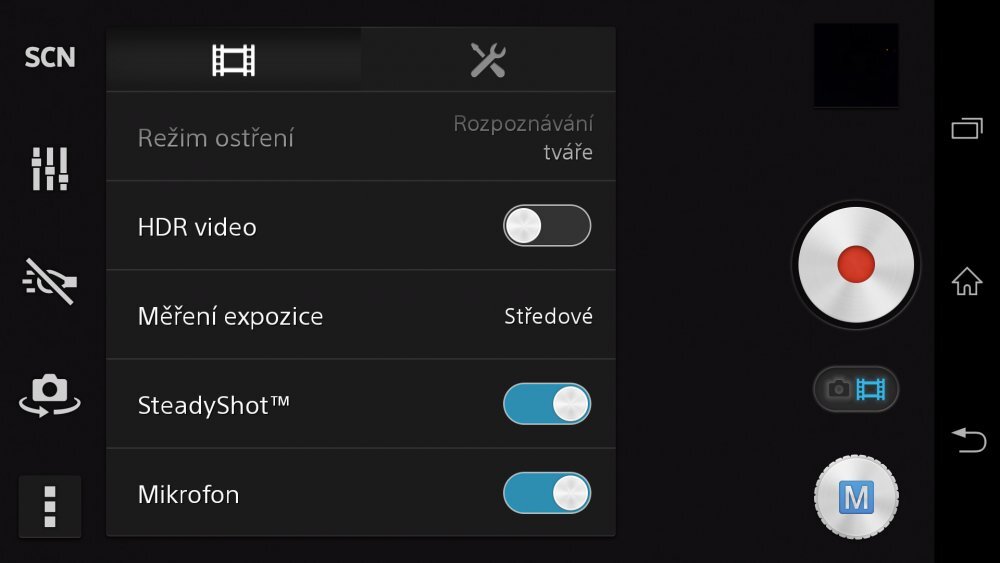Toggle the flash light off icon
The height and width of the screenshot is (563, 1000).
[50, 282]
